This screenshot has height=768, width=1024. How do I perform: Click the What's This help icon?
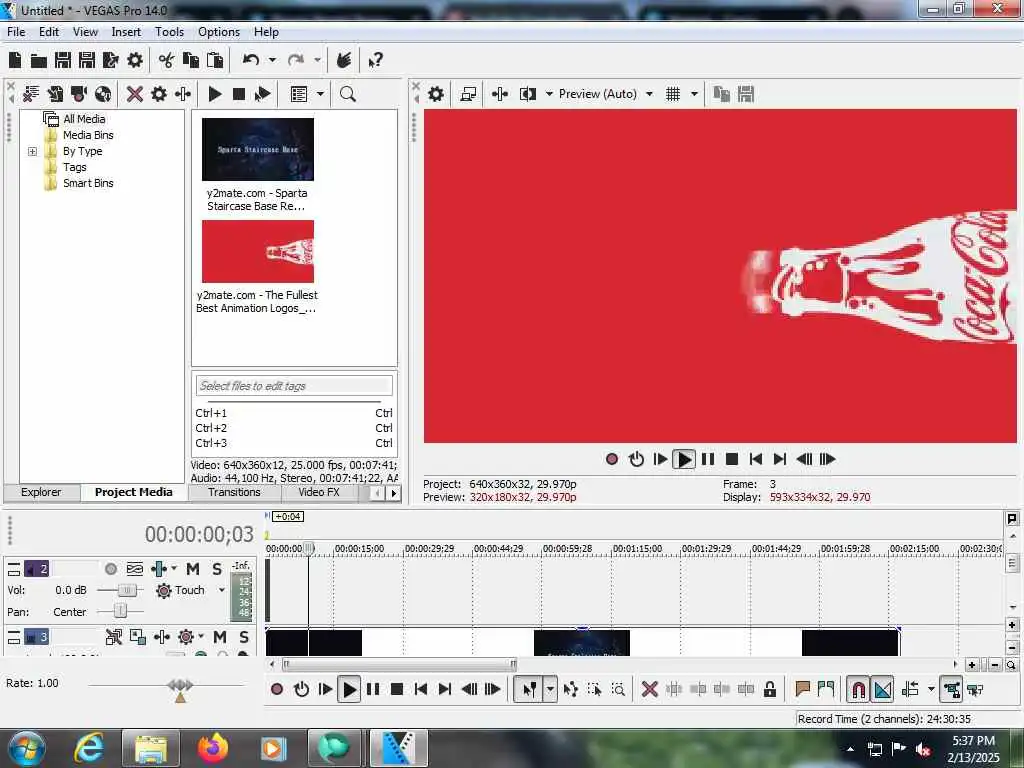(375, 61)
